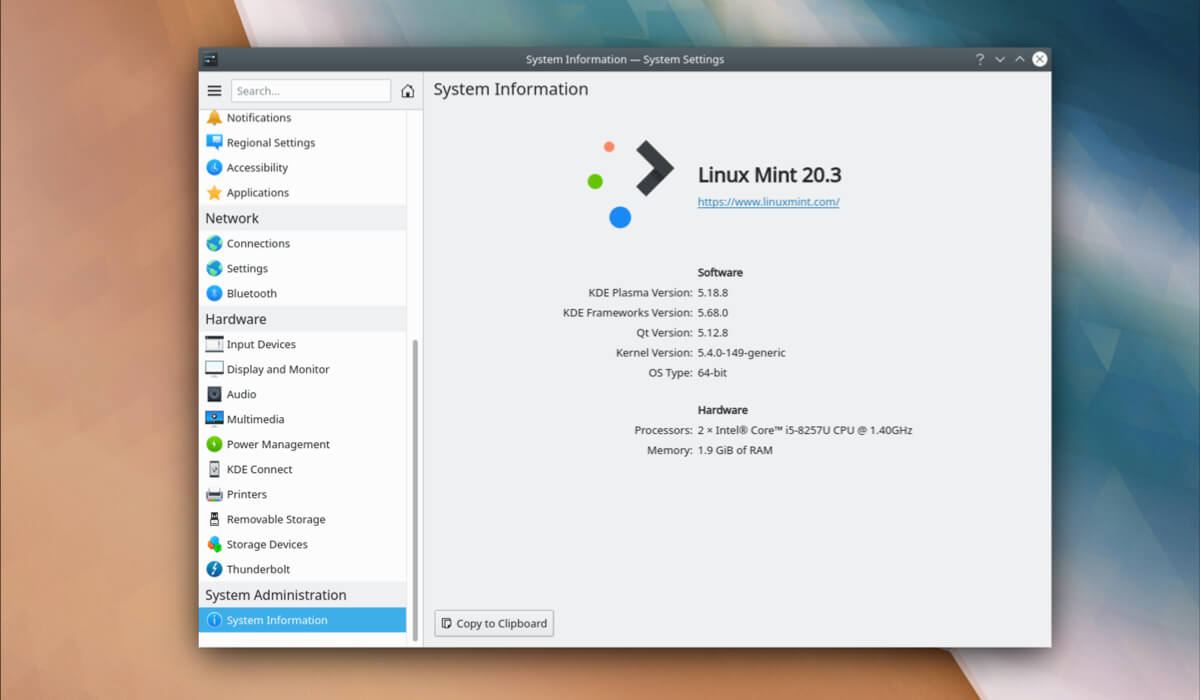The height and width of the screenshot is (700, 1200).
Task: Open Printers settings
Action: pos(303,494)
